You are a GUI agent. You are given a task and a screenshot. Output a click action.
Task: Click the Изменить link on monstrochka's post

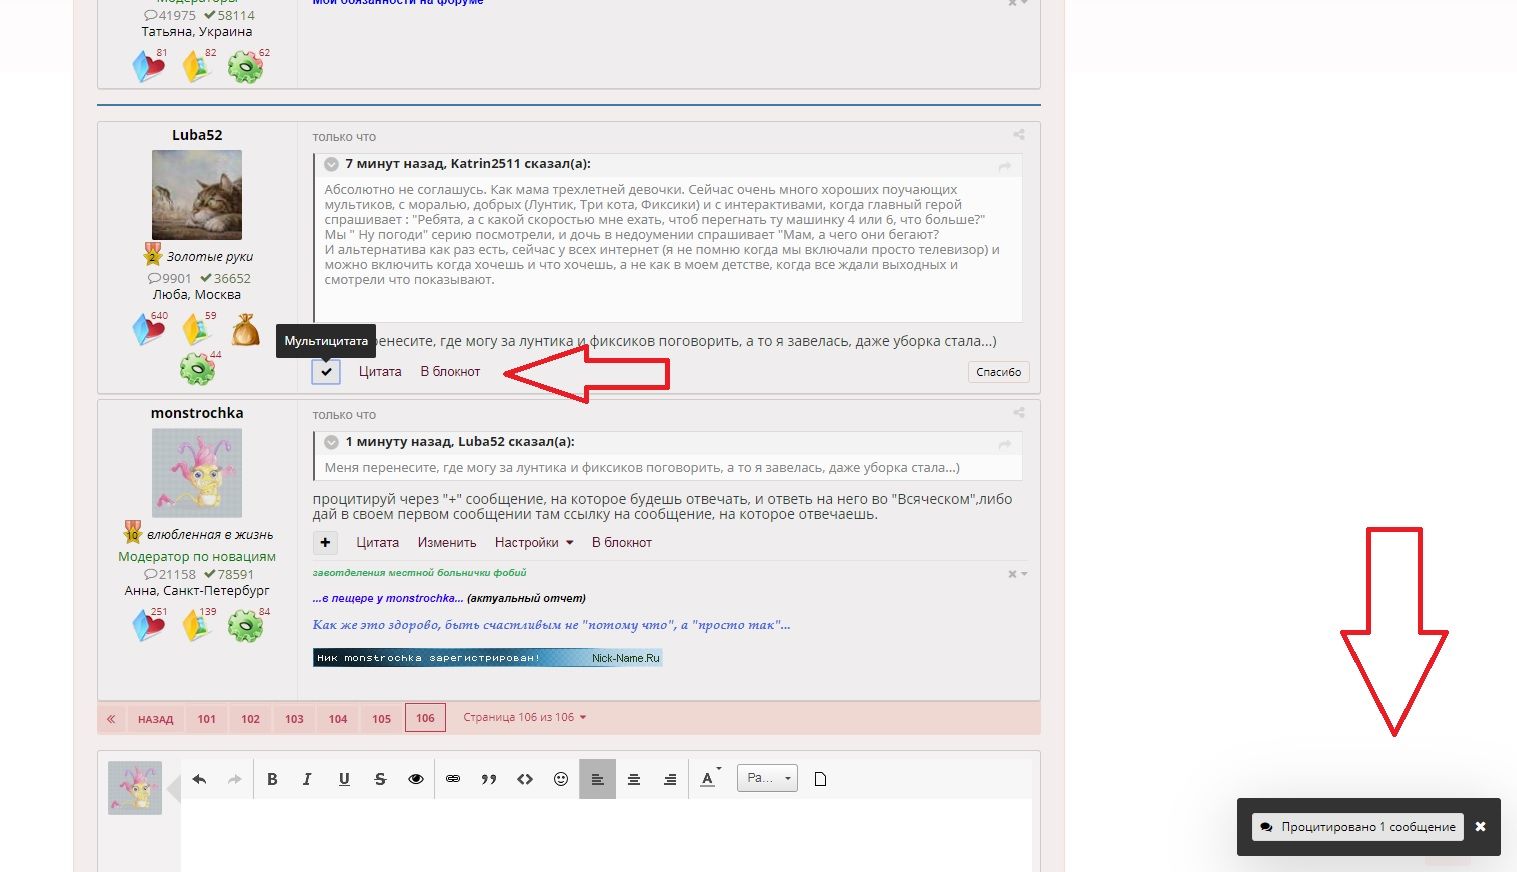(x=447, y=543)
